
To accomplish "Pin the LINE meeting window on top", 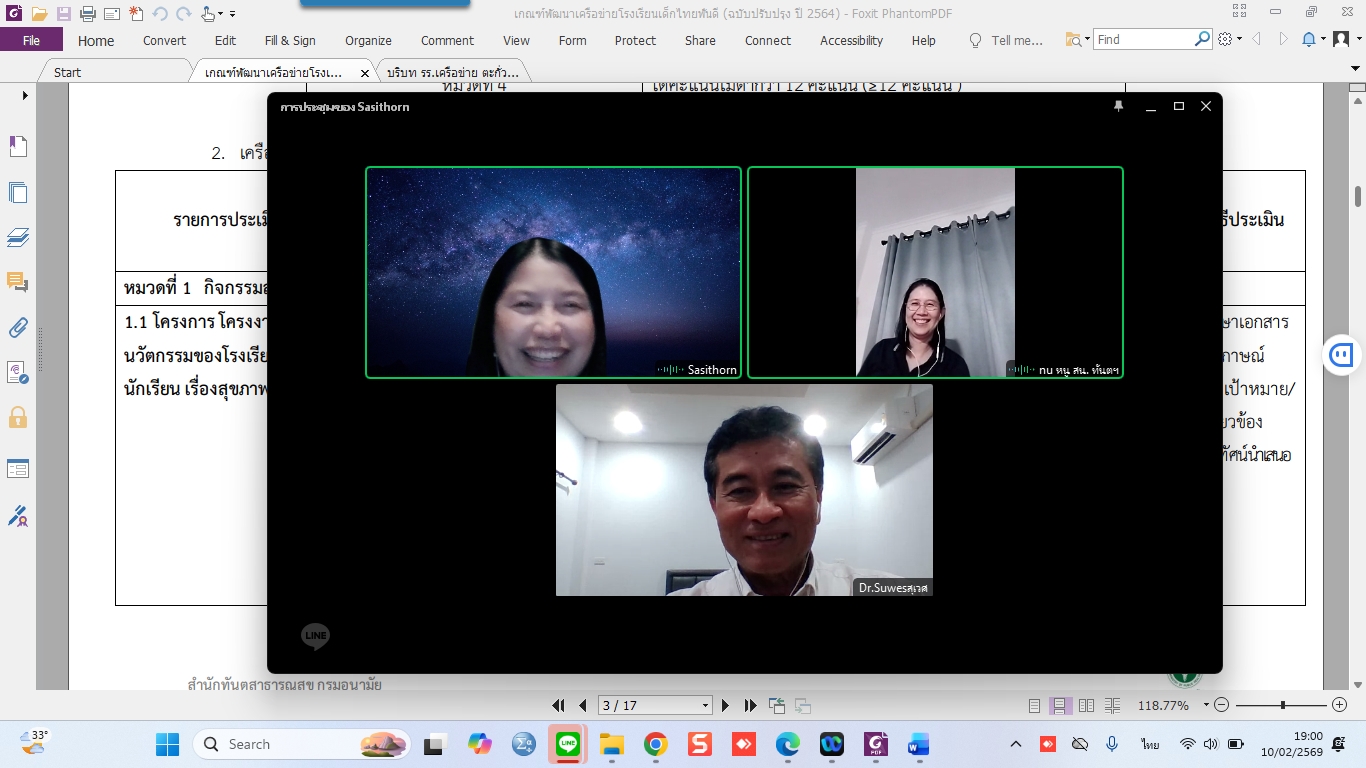I will (1119, 106).
